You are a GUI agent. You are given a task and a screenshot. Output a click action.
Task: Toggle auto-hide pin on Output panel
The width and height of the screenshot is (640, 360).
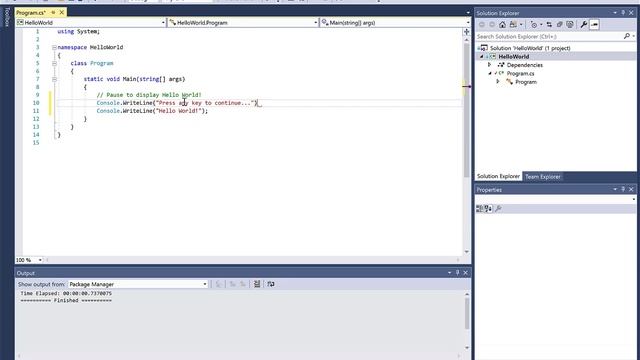click(458, 273)
